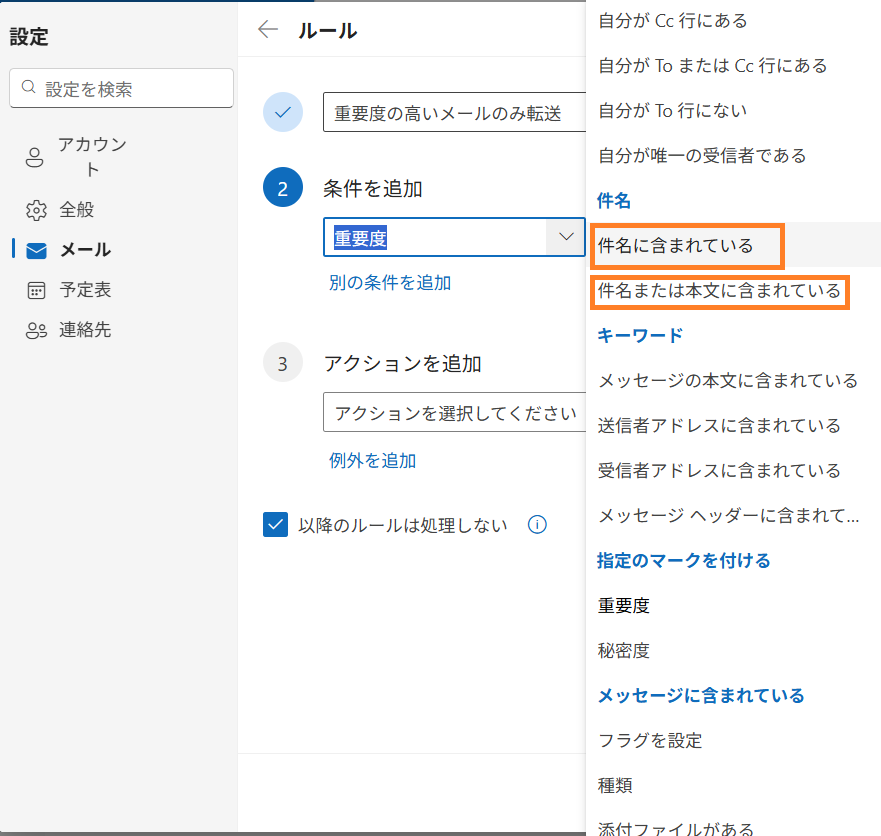Screen dimensions: 881x836
Task: Click the info icon beside 以降のルールは処理しない
Action: point(537,524)
